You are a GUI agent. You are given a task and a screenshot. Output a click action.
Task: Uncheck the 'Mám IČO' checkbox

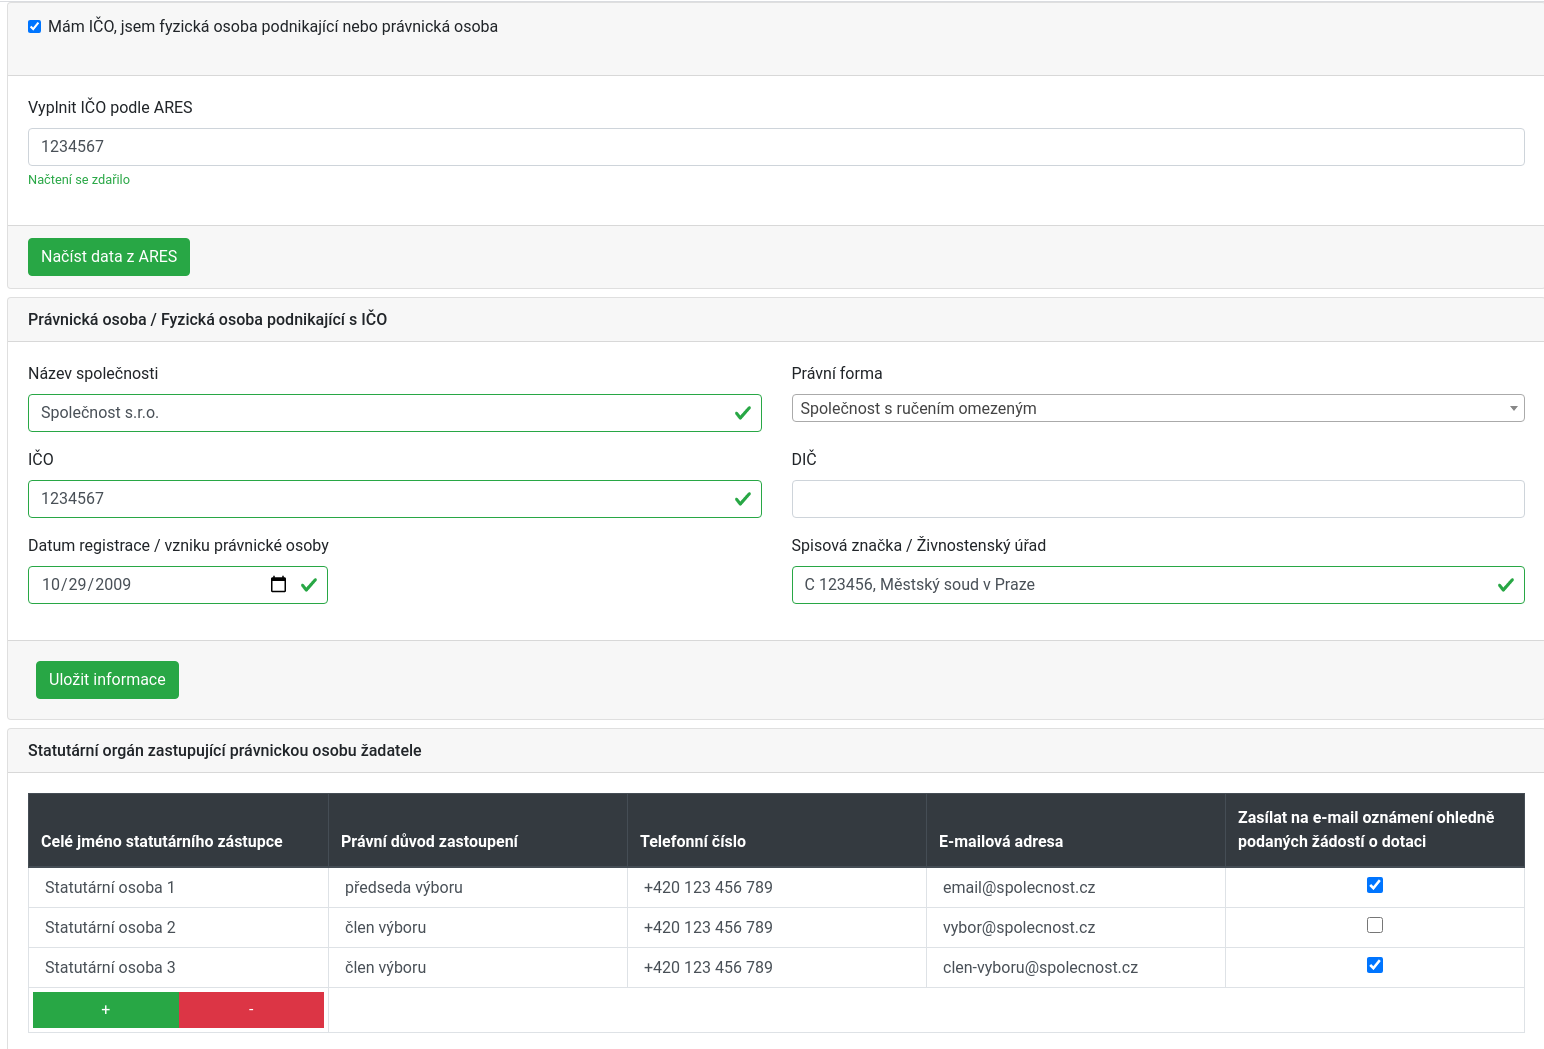click(x=35, y=27)
